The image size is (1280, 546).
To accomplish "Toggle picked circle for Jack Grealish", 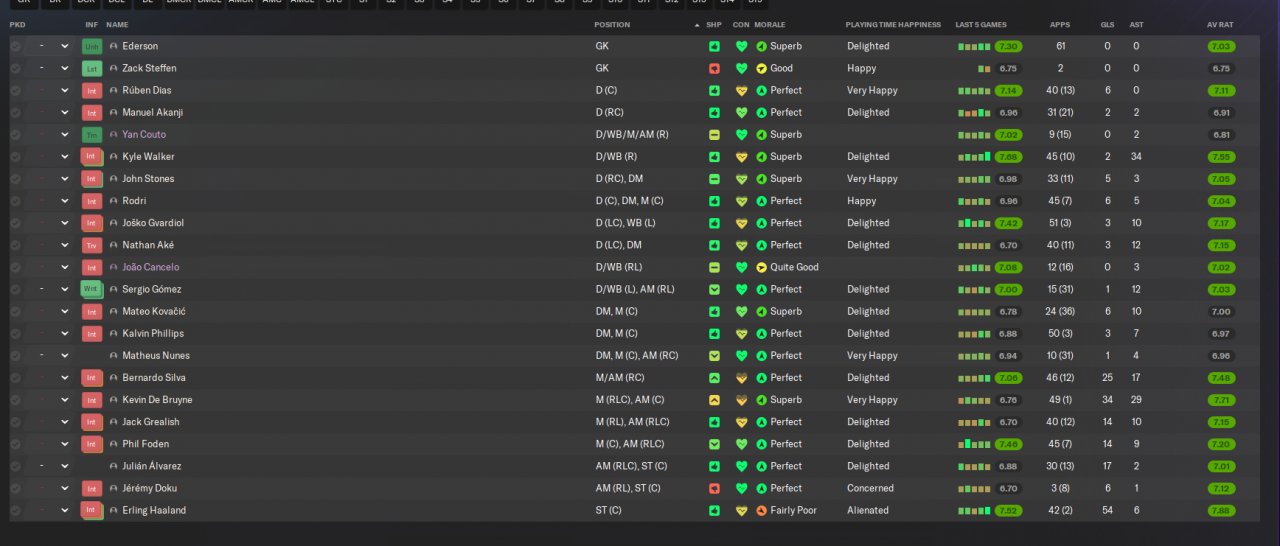I will 15,422.
